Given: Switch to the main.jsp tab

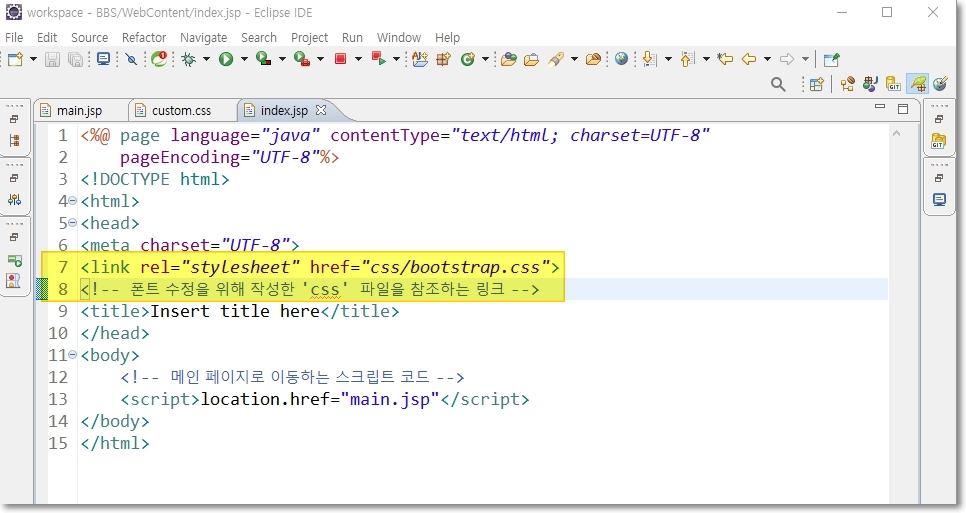Looking at the screenshot, I should coord(79,110).
